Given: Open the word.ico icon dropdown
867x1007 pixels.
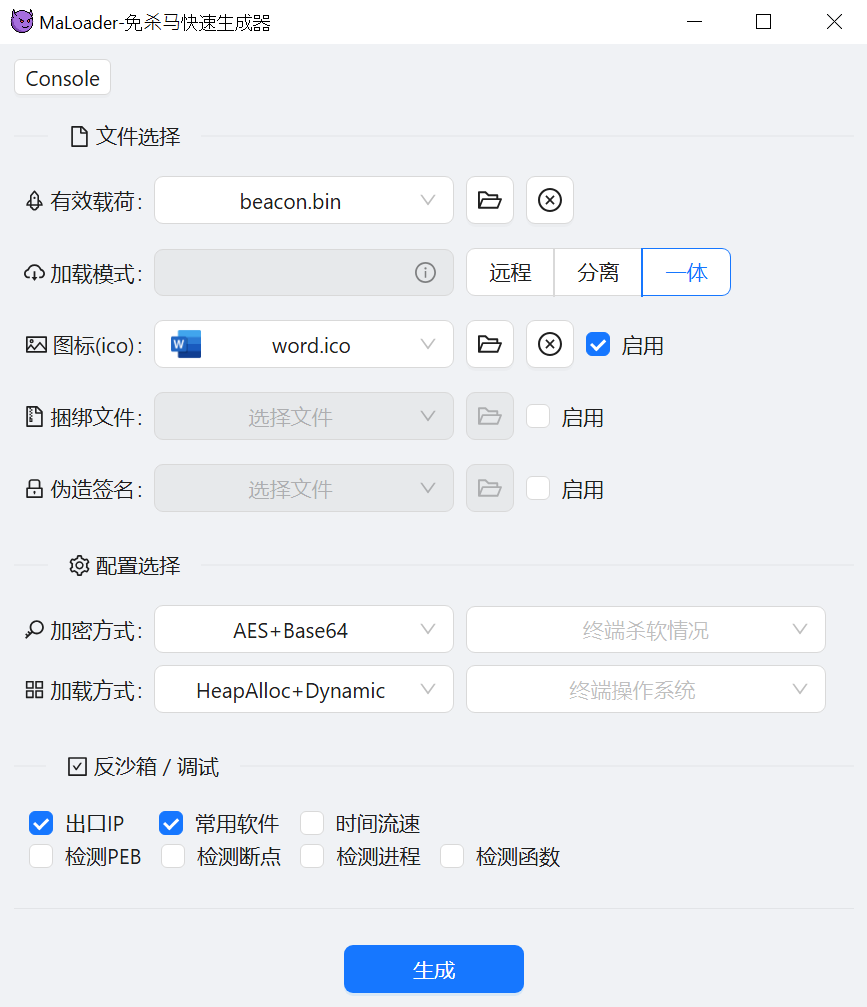Looking at the screenshot, I should coord(304,344).
